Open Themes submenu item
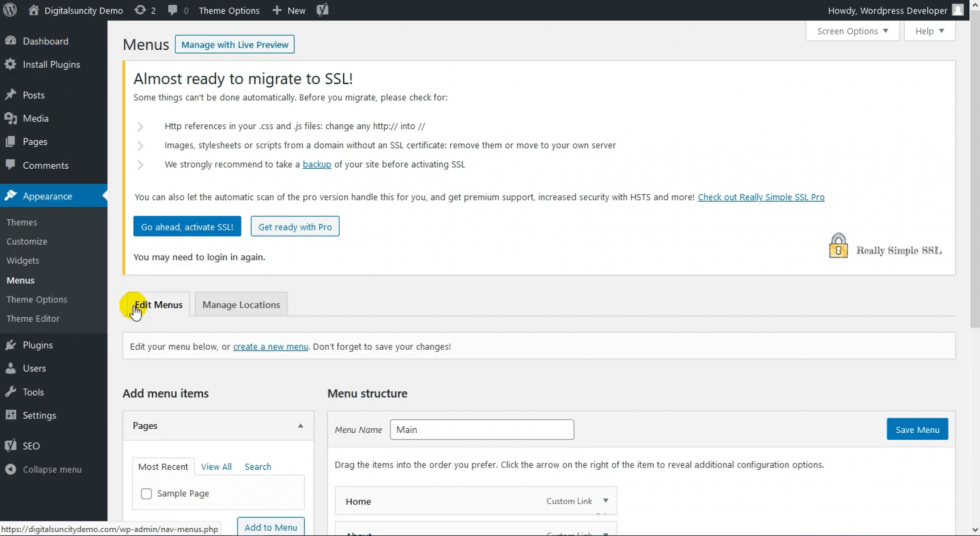The width and height of the screenshot is (980, 536). coord(22,222)
